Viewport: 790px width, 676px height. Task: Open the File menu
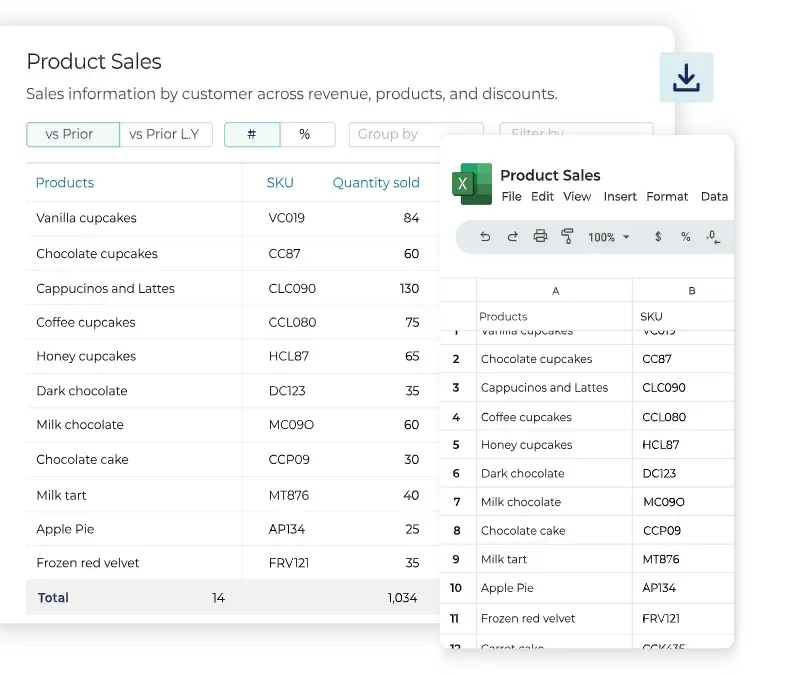pos(511,196)
